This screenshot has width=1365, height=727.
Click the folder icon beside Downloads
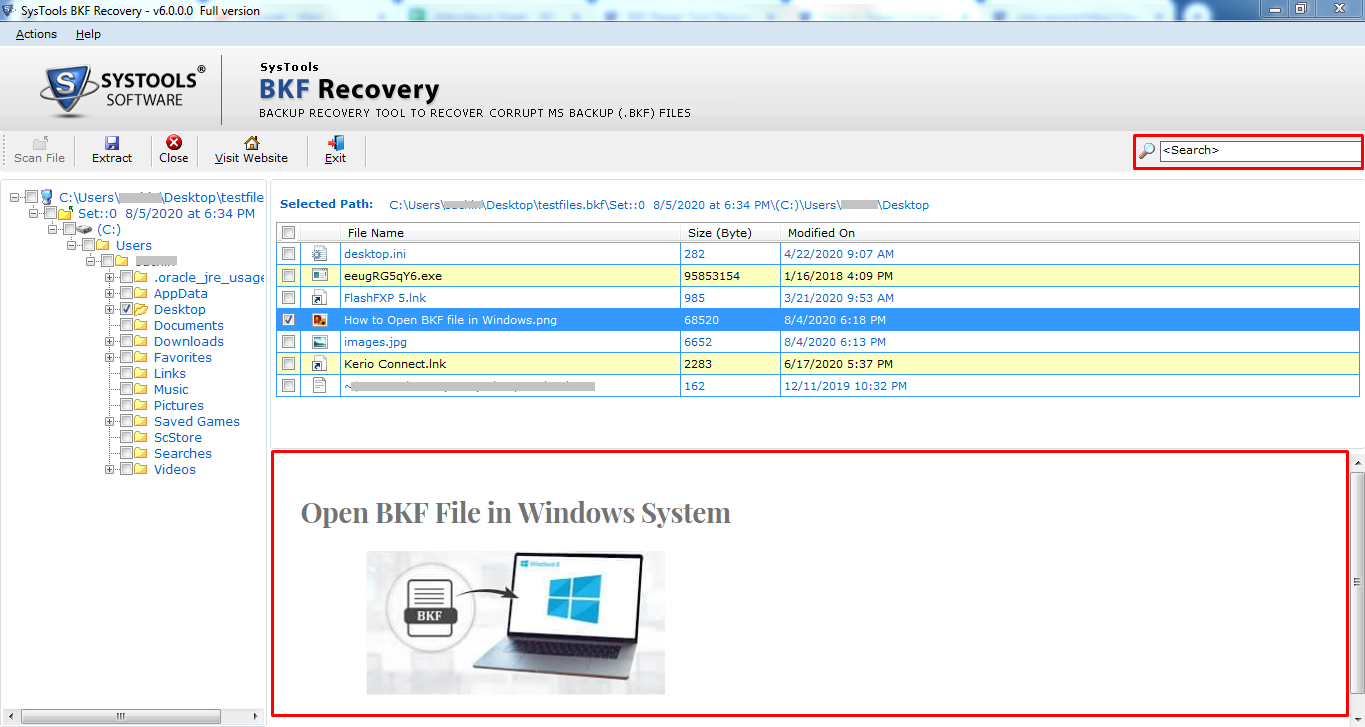pos(142,341)
